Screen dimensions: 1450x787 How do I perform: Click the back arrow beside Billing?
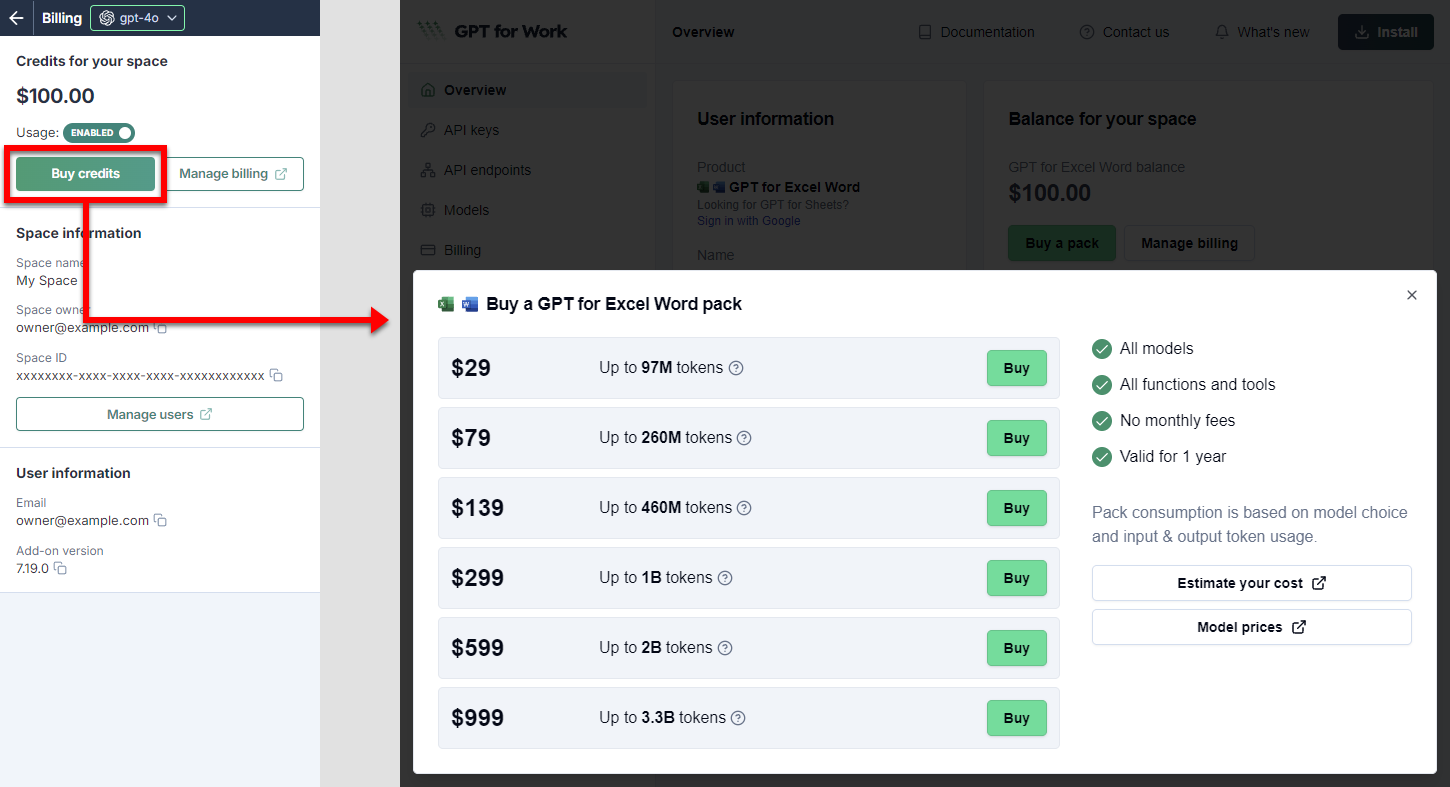click(15, 17)
